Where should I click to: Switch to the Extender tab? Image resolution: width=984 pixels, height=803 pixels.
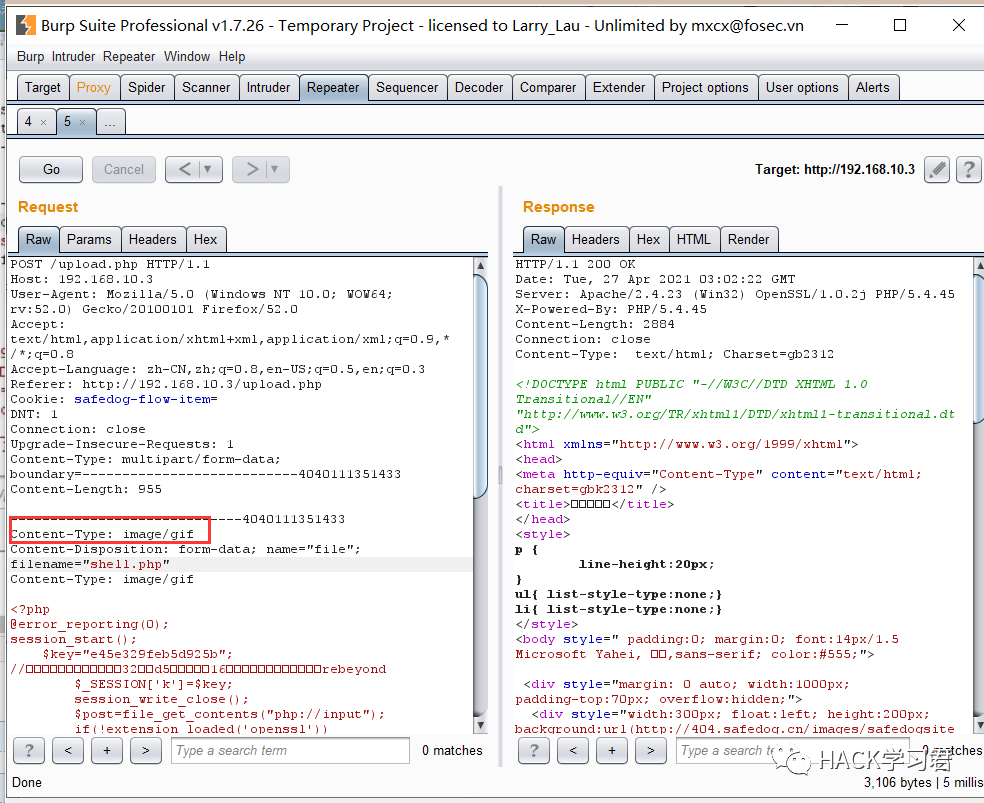pos(619,87)
